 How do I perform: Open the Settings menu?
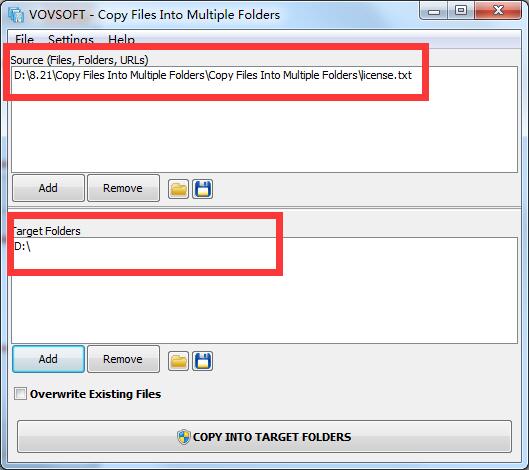pos(71,39)
